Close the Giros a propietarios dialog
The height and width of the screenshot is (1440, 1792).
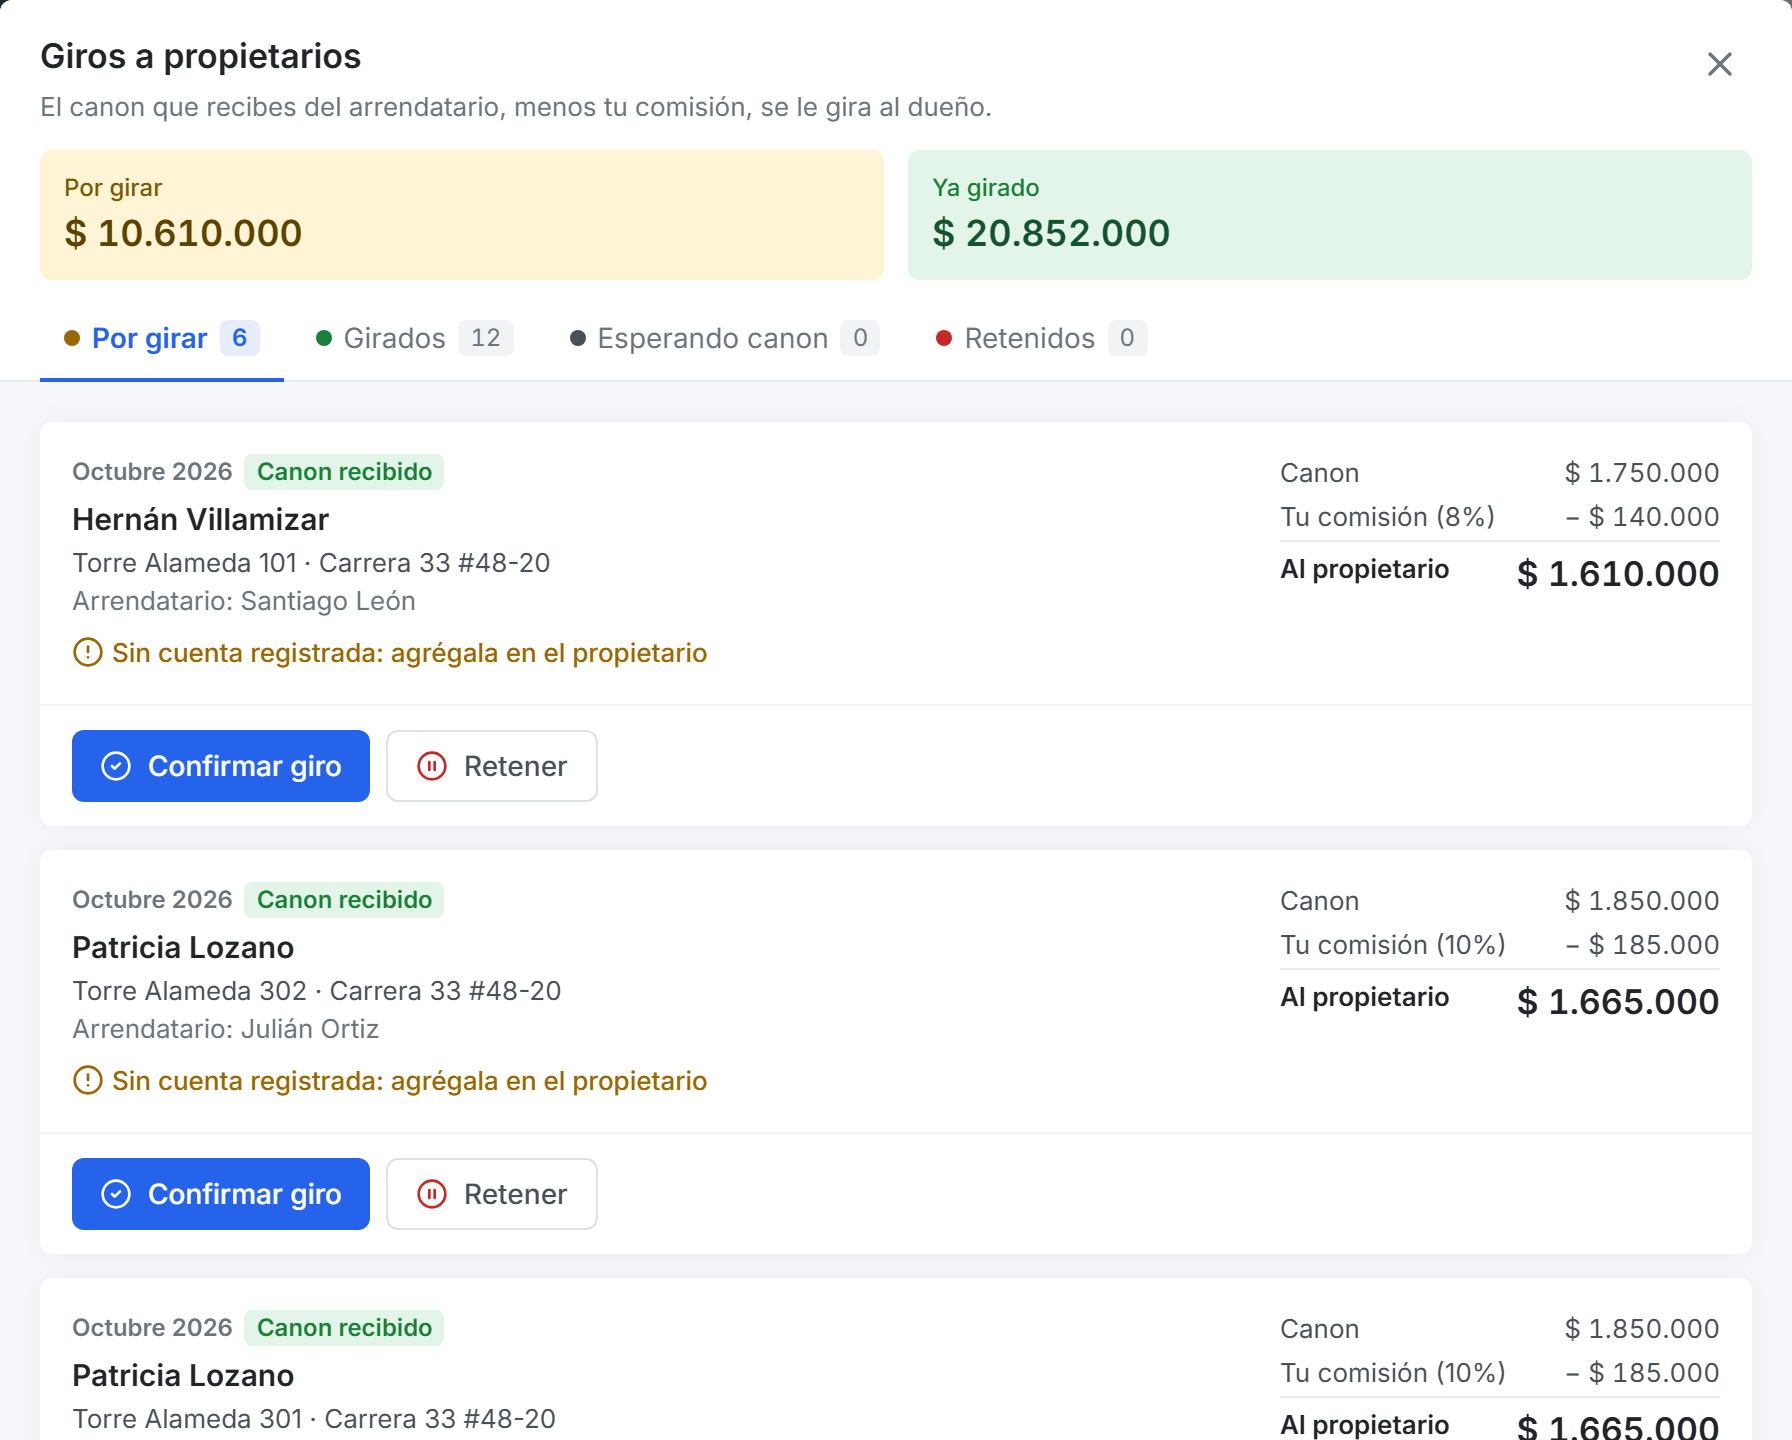(x=1719, y=64)
